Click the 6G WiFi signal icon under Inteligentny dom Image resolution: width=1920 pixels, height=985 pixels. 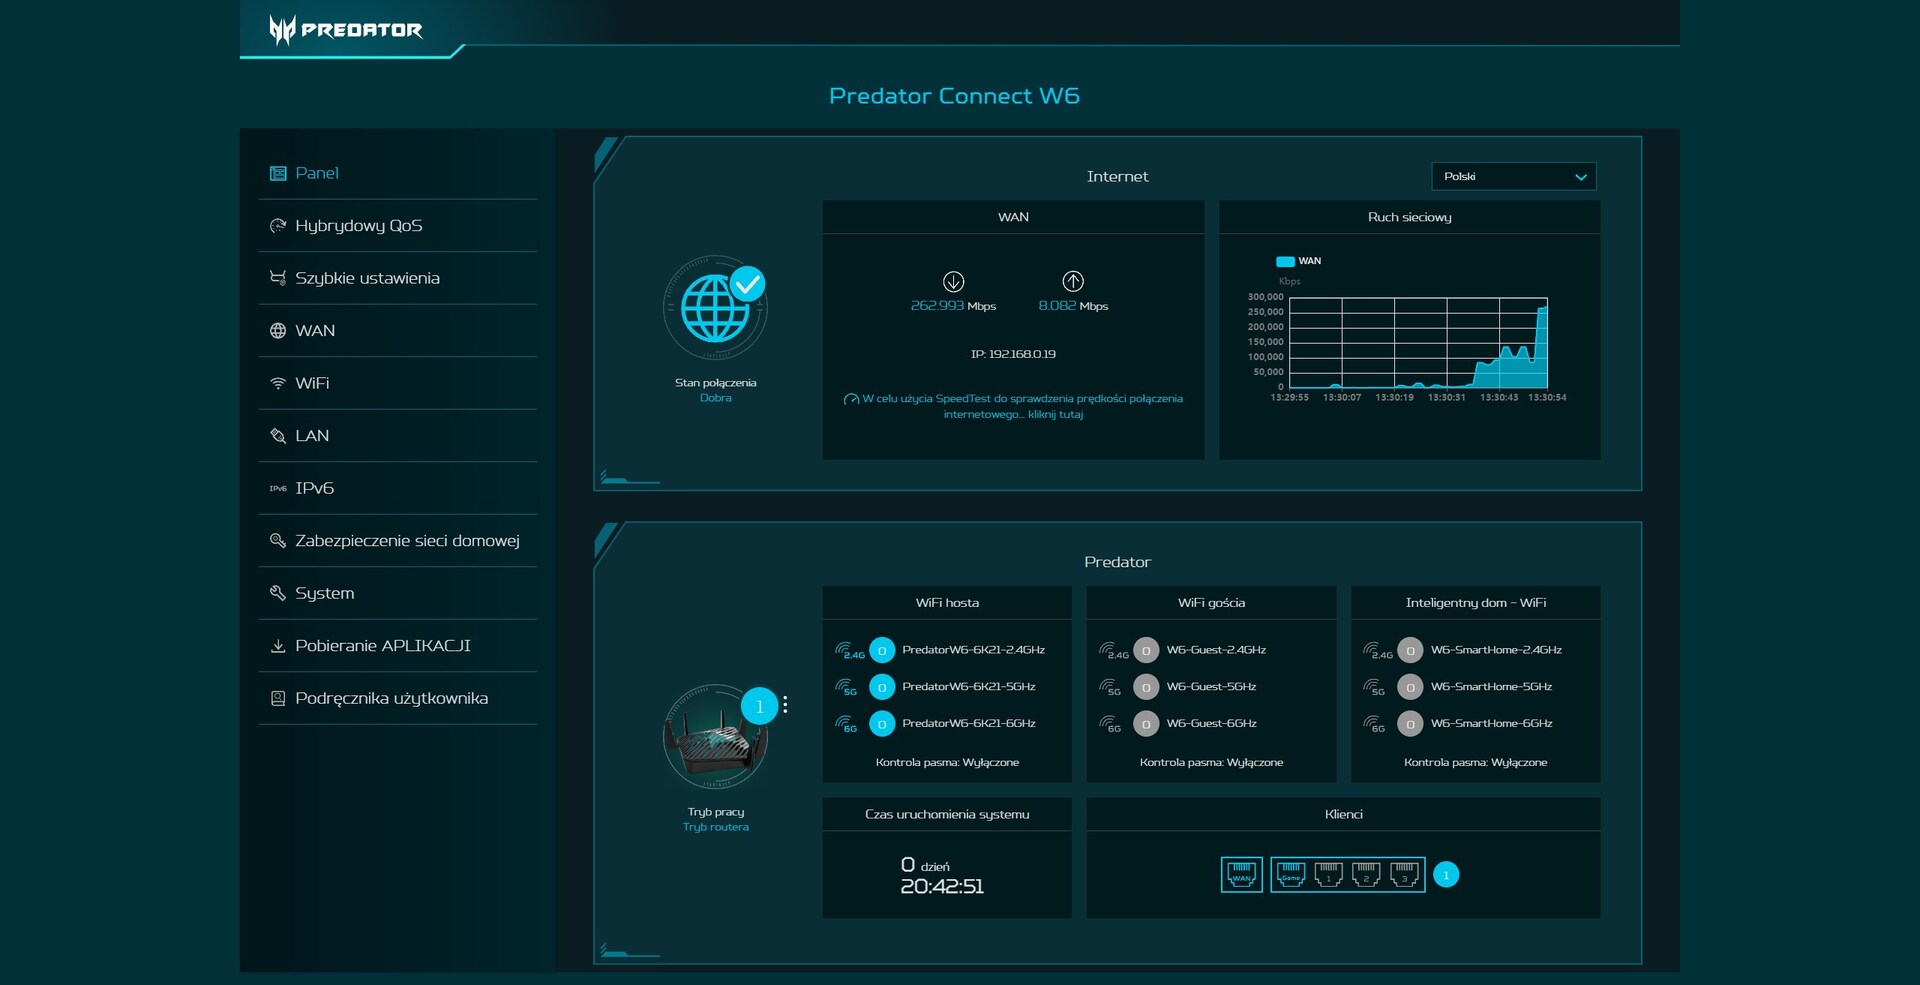1375,723
